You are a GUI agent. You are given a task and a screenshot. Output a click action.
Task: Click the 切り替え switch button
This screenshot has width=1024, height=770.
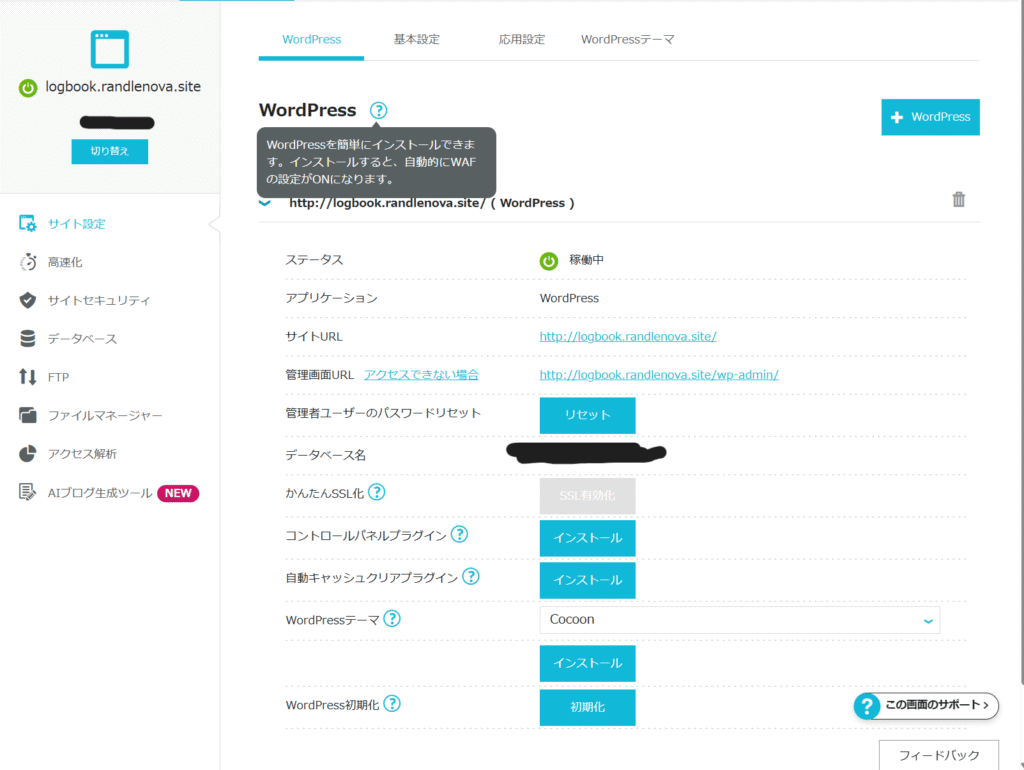[109, 151]
